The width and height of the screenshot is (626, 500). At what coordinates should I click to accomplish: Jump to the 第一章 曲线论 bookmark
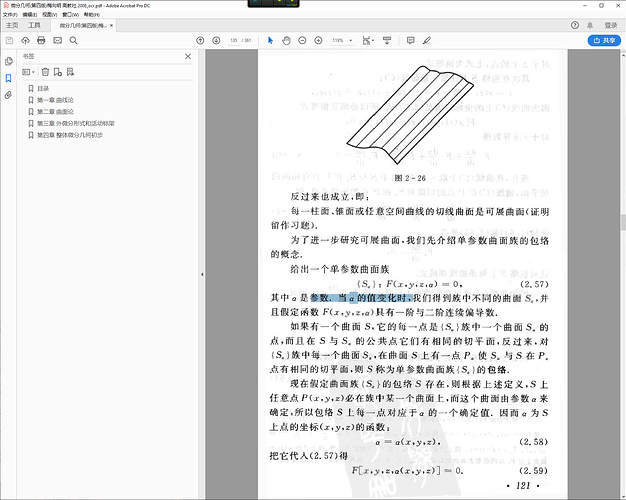tap(55, 100)
